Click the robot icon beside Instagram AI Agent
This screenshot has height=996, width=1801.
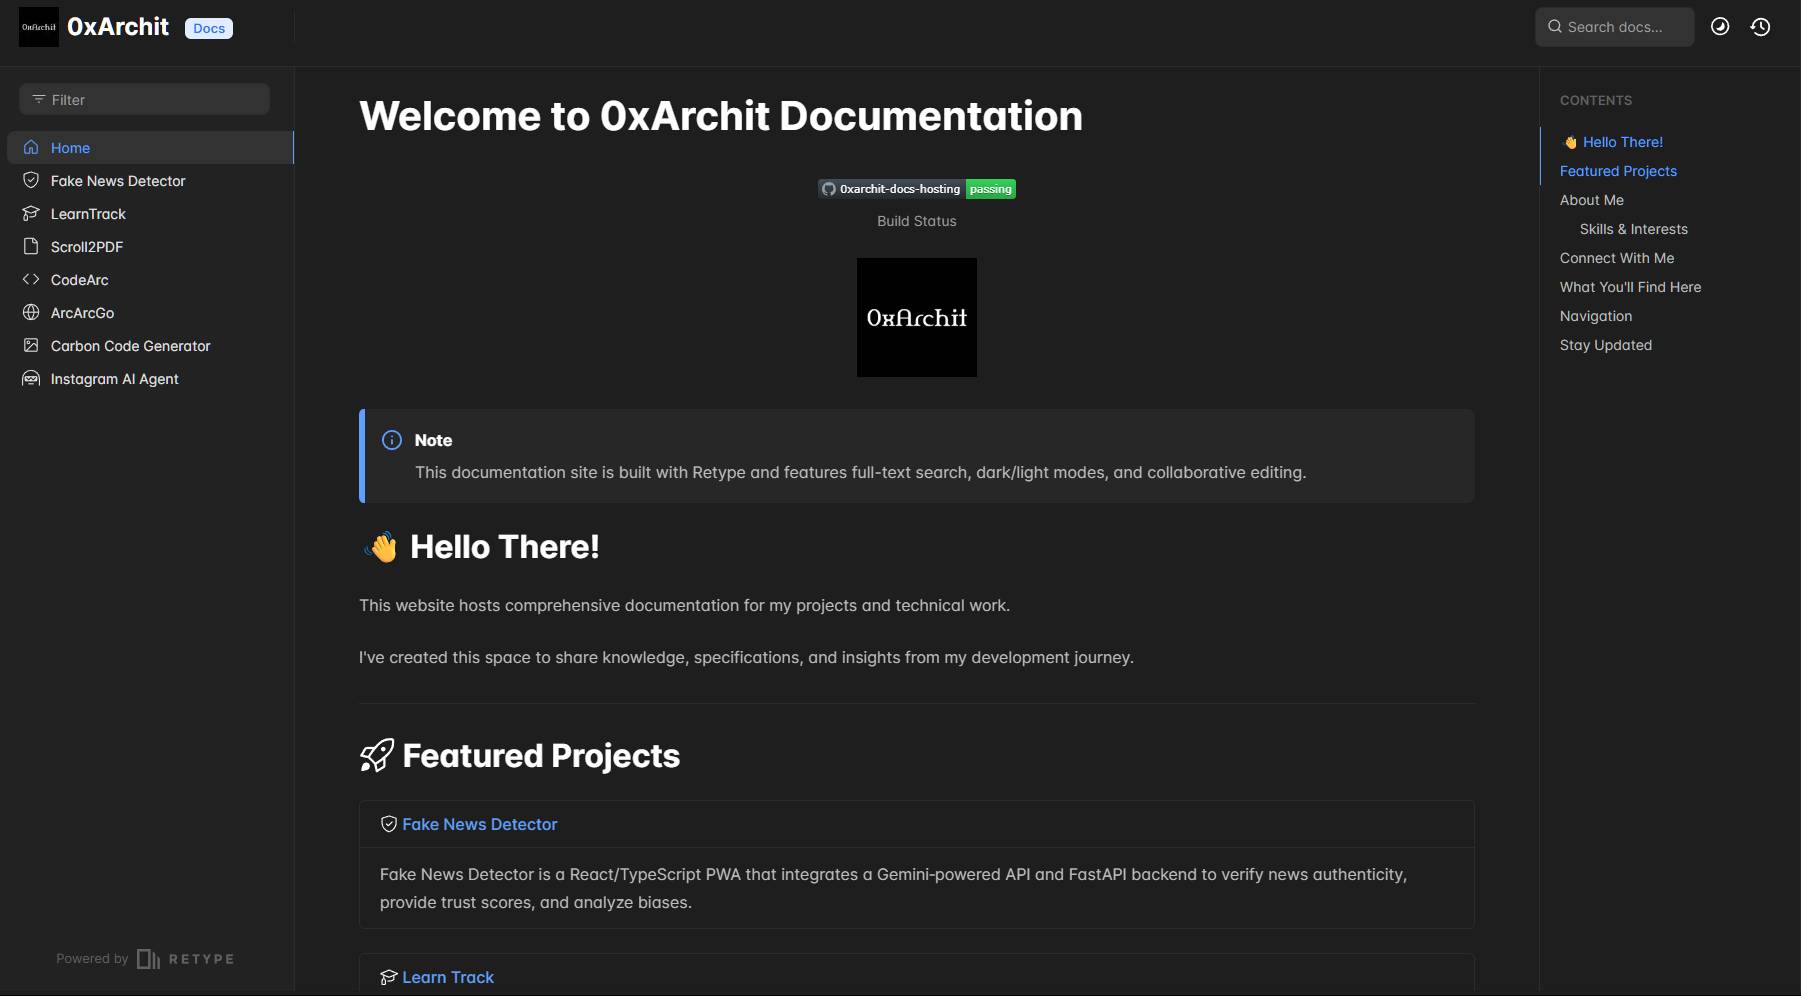pyautogui.click(x=31, y=378)
